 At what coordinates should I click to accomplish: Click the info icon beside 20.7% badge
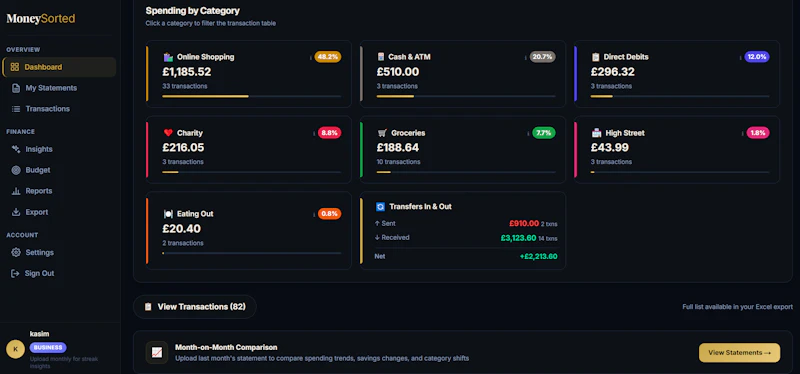[526, 57]
